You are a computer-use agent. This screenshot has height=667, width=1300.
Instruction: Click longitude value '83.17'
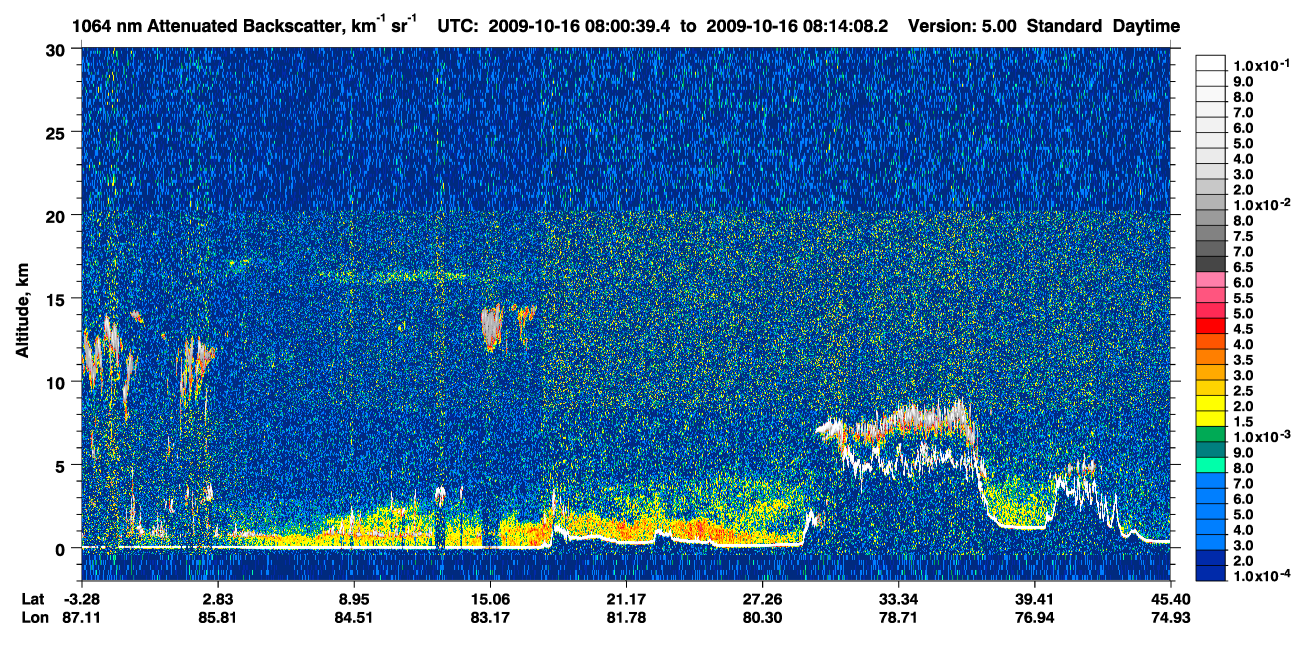coord(489,617)
